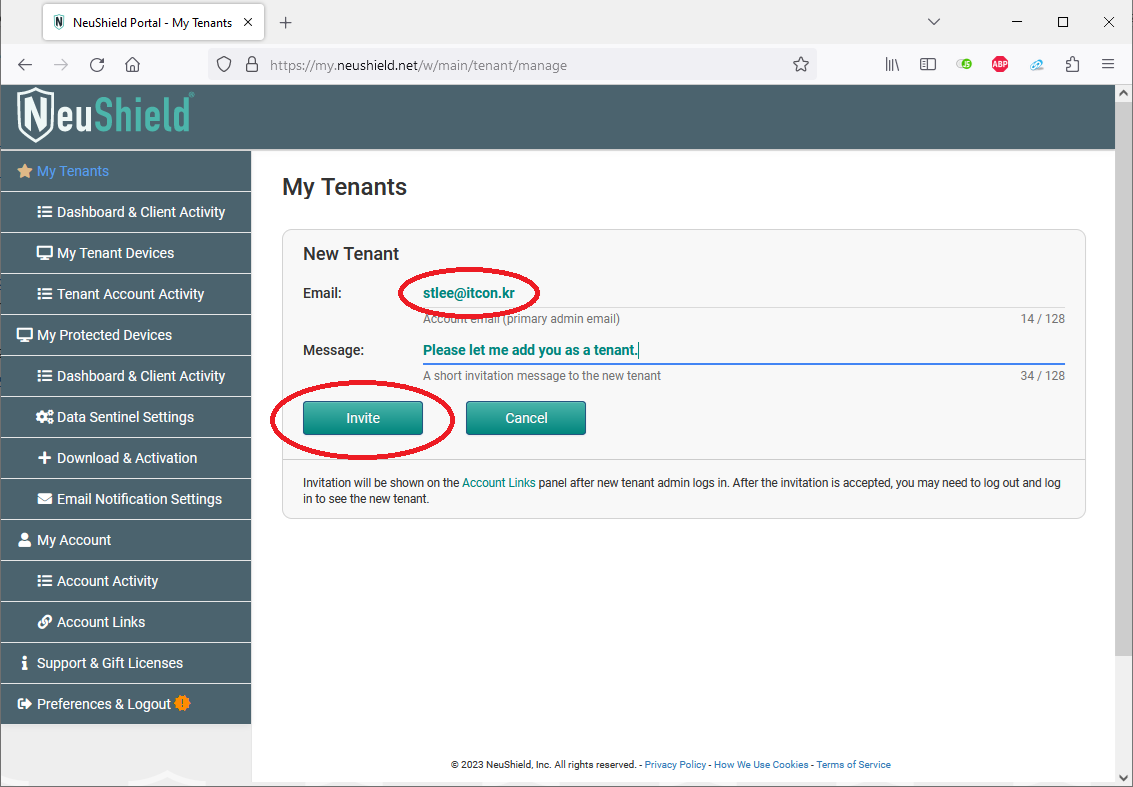The width and height of the screenshot is (1133, 787).
Task: Click the padlock site info icon
Action: [x=251, y=65]
